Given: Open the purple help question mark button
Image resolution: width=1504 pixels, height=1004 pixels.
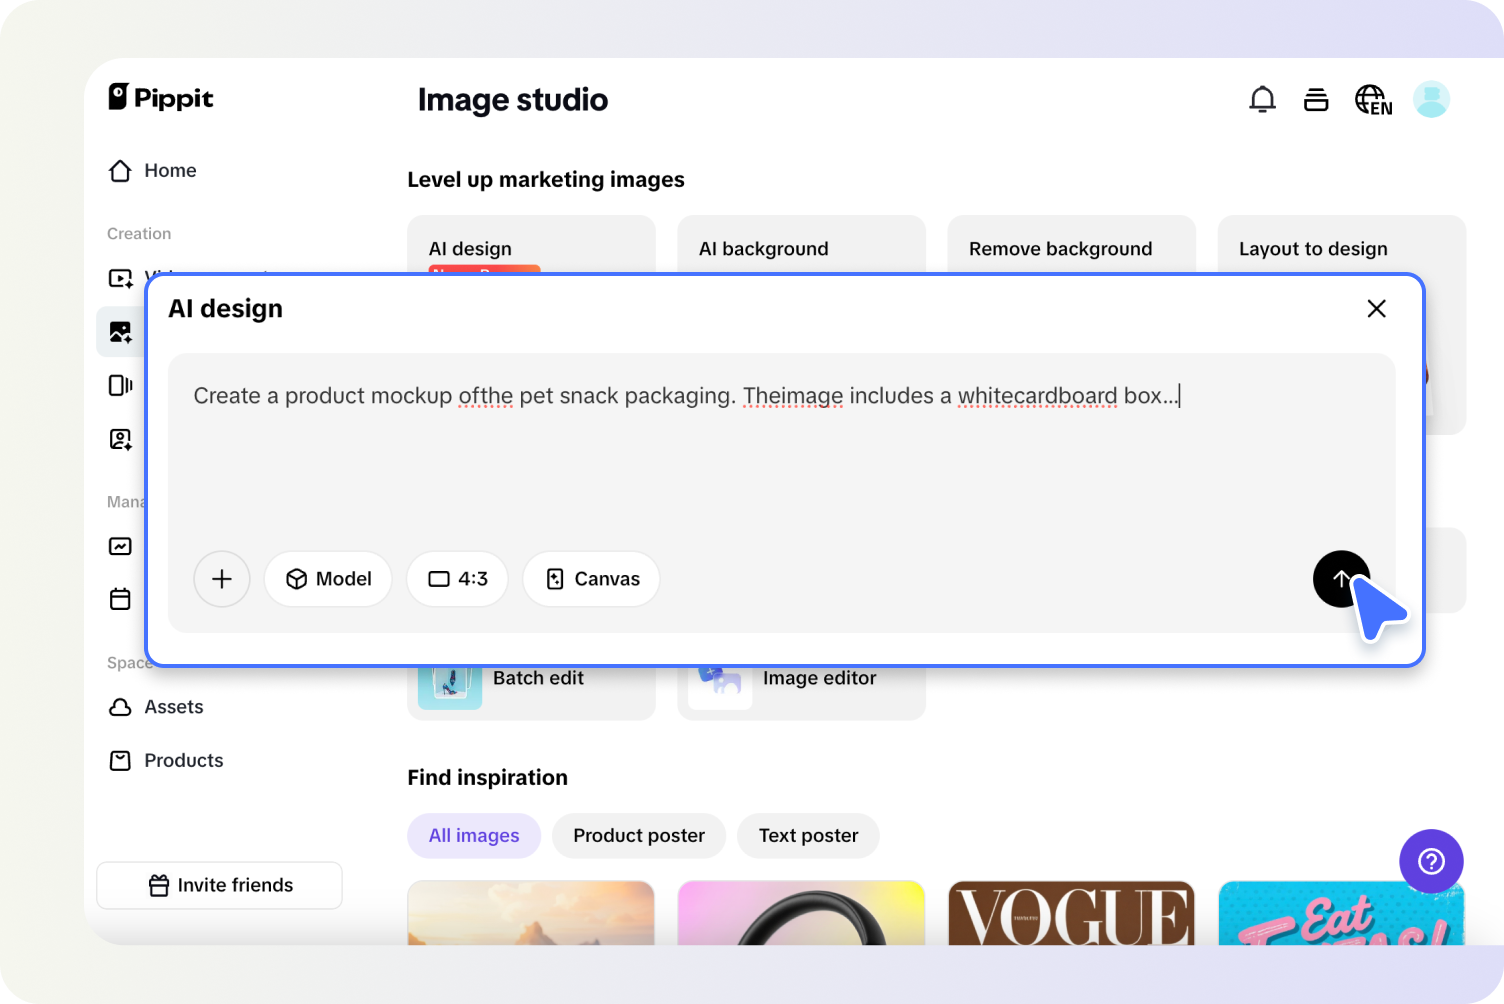Looking at the screenshot, I should click(x=1431, y=861).
